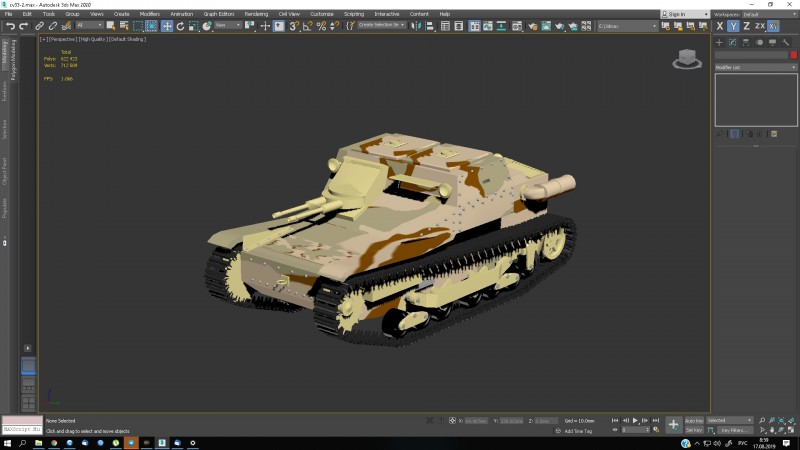Activate the Select and Rotate tool

(x=180, y=26)
